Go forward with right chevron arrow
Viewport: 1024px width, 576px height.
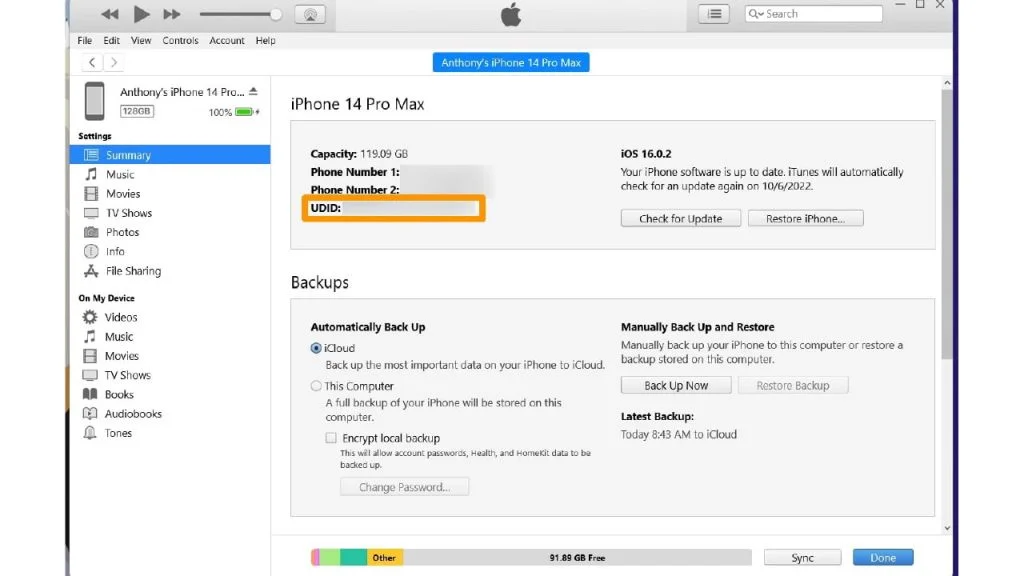pyautogui.click(x=114, y=62)
